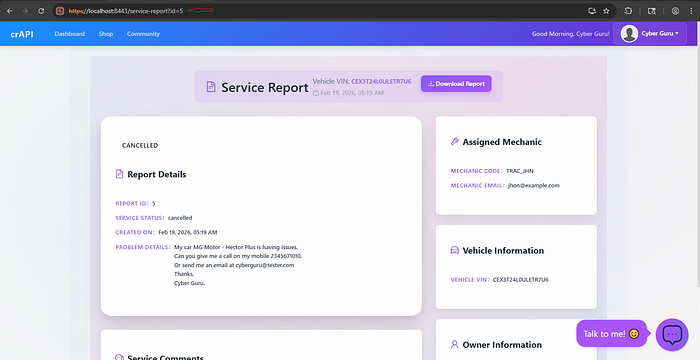Screen dimensions: 700x360
Task: Click the line with cyberguru@tester.com
Action: point(234,265)
